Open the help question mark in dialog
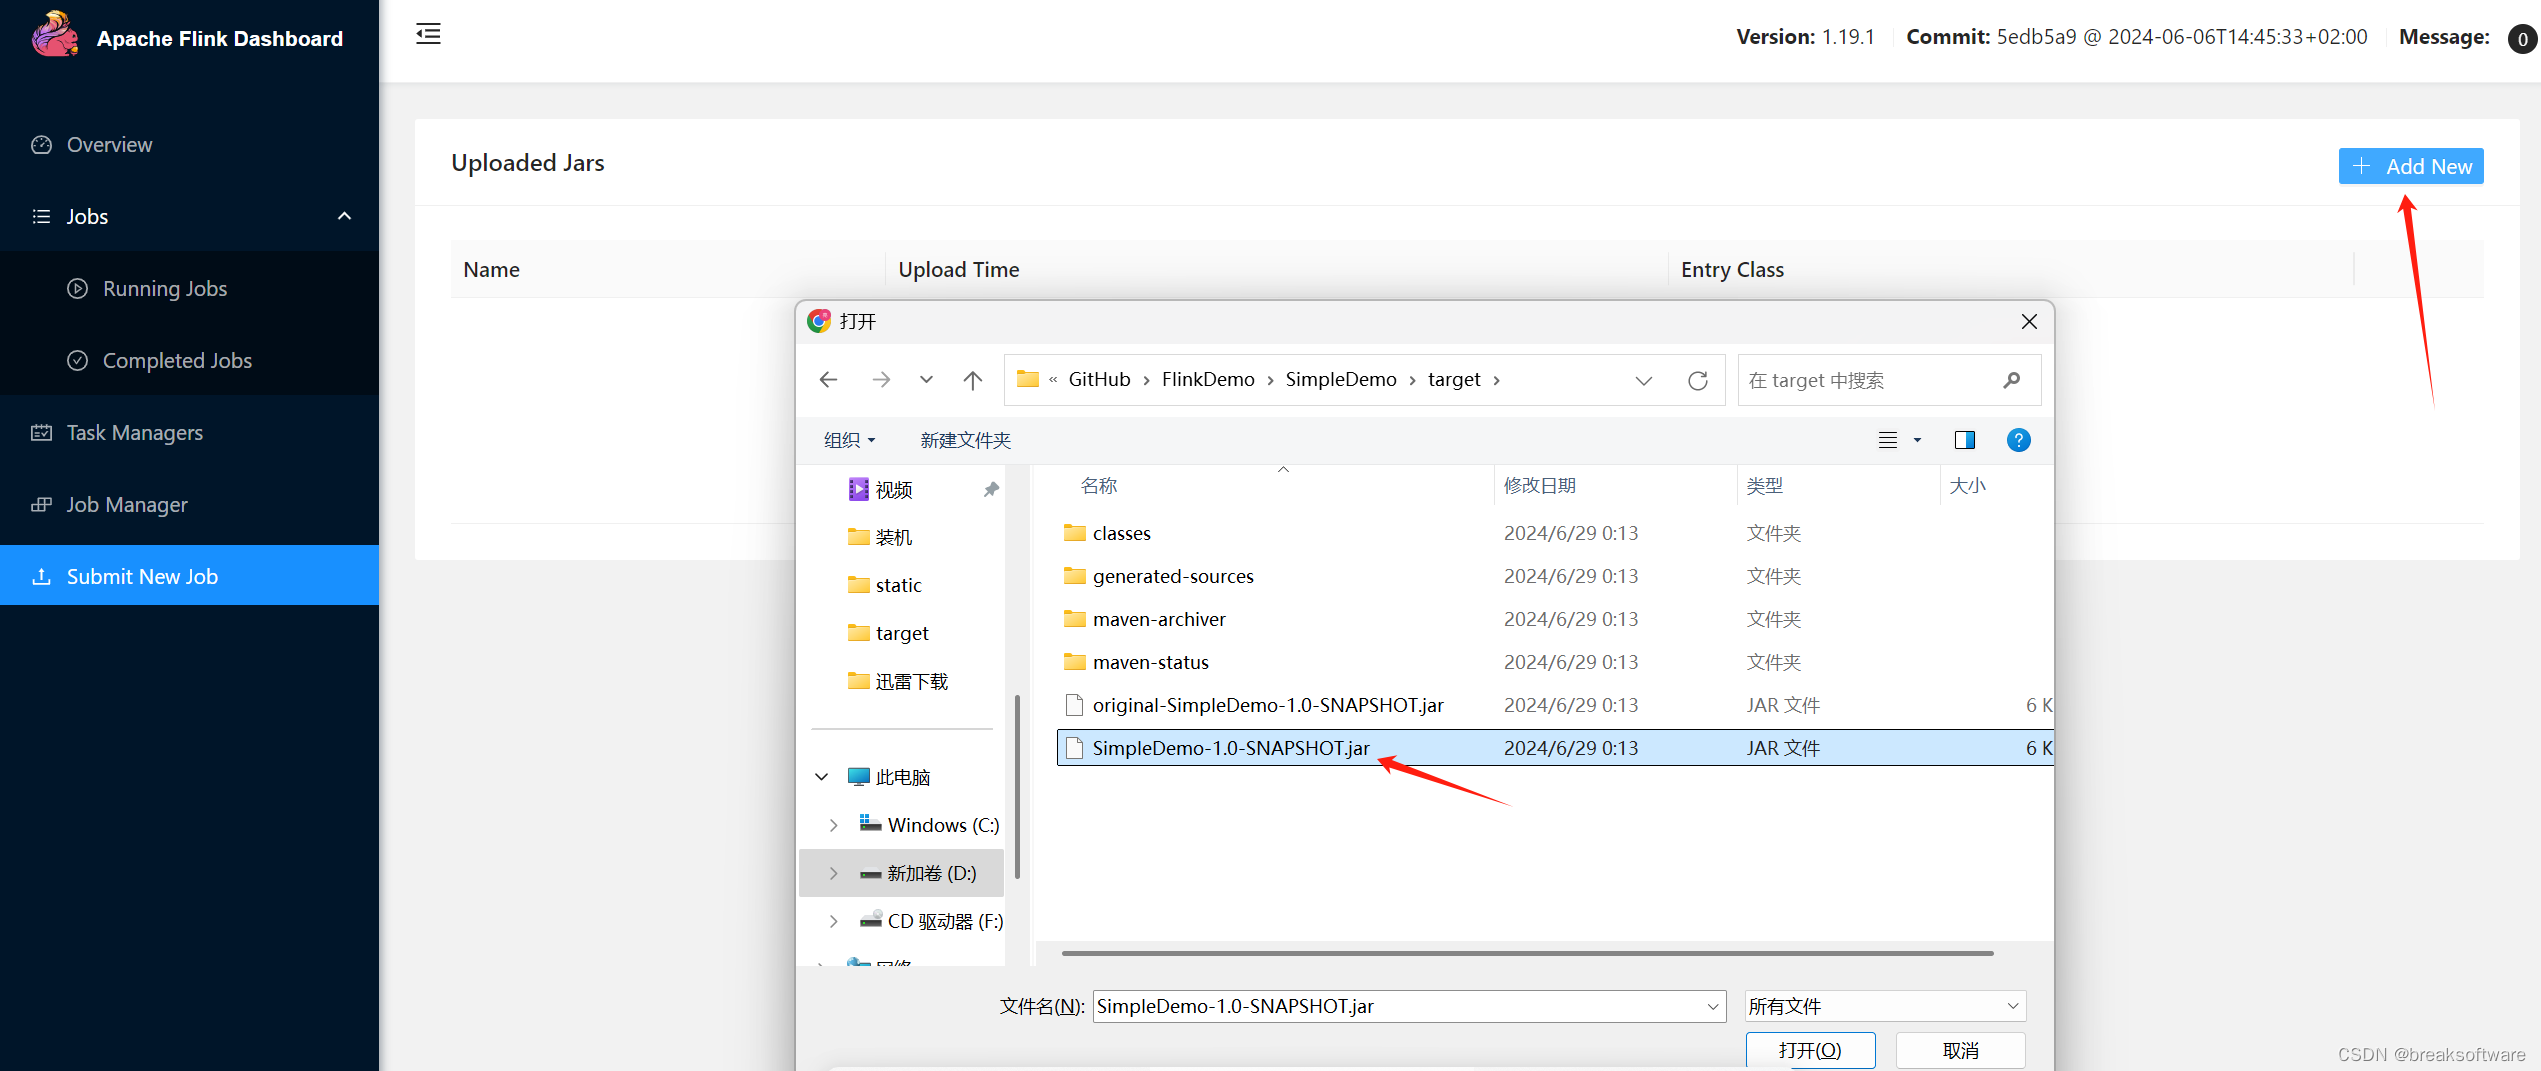 pos(2018,440)
